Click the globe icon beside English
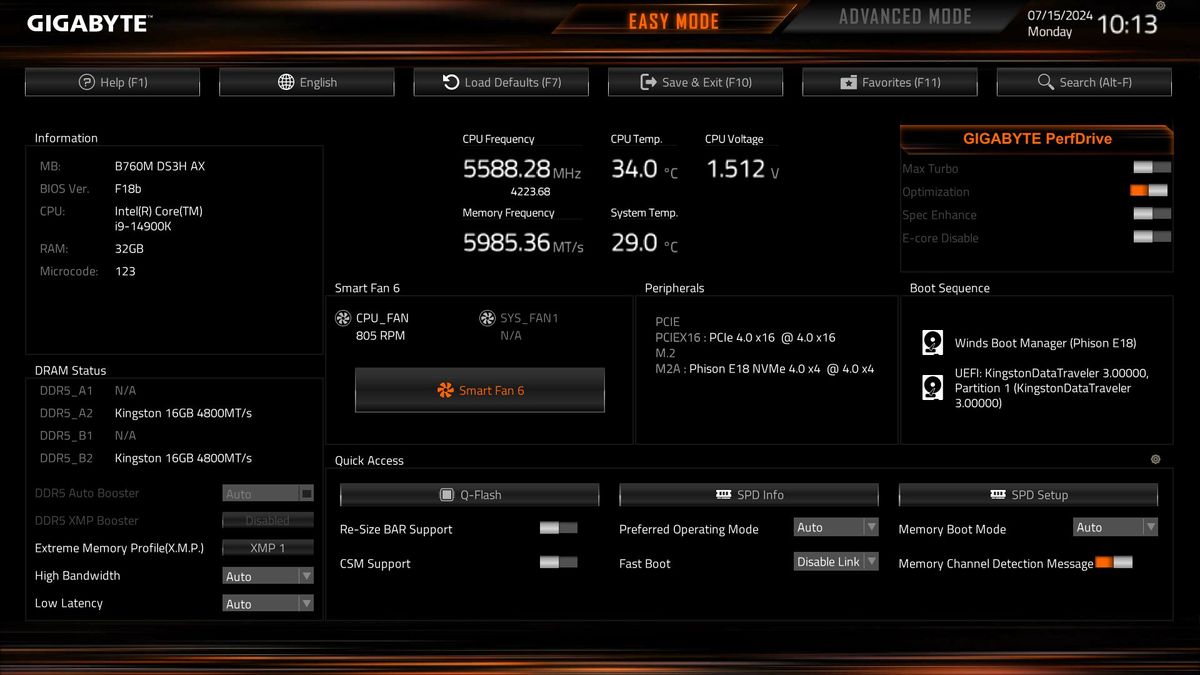Image resolution: width=1200 pixels, height=675 pixels. click(x=286, y=82)
